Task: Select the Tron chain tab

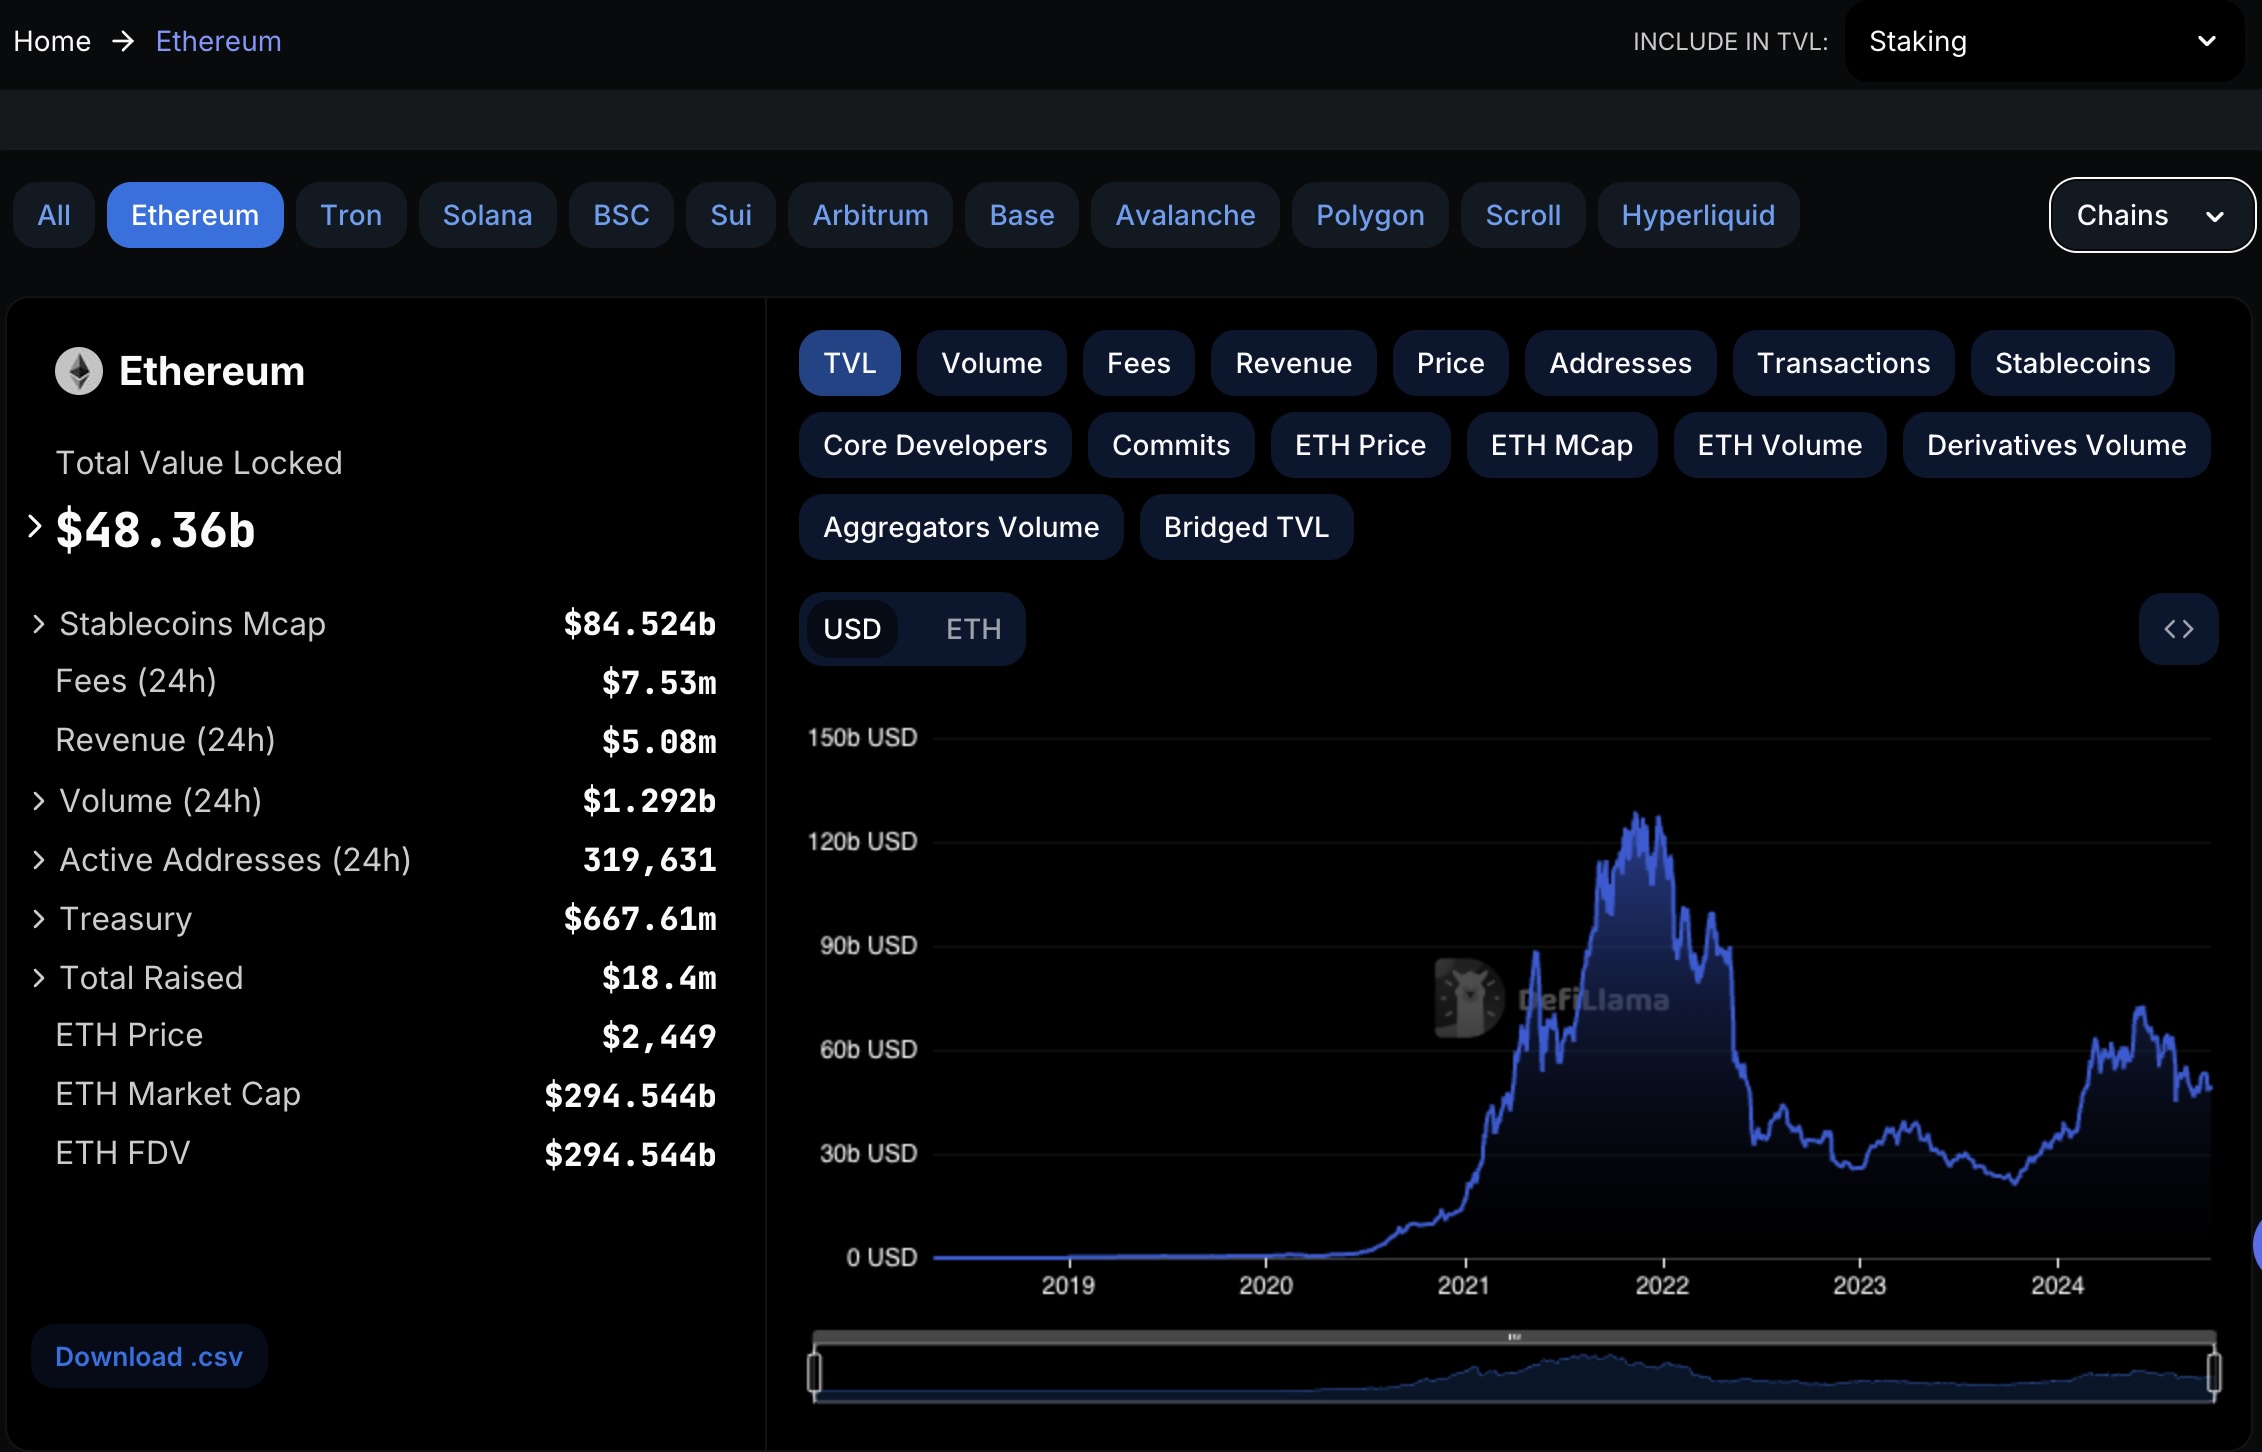Action: pos(351,215)
